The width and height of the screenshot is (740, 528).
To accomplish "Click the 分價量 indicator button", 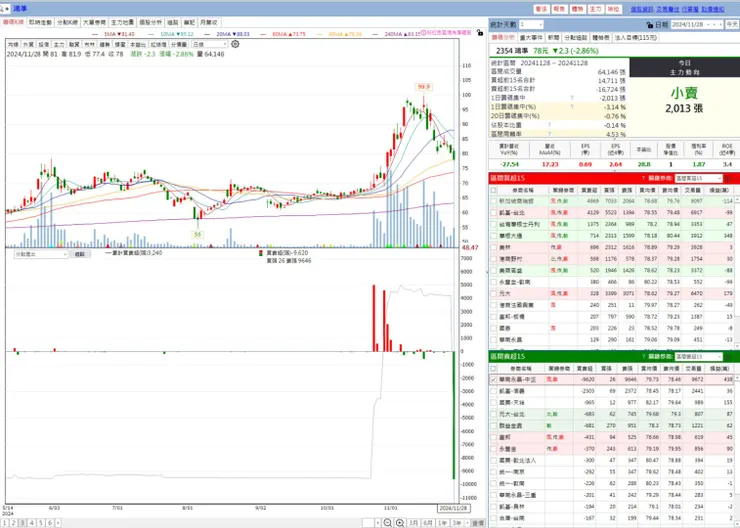I will 178,44.
